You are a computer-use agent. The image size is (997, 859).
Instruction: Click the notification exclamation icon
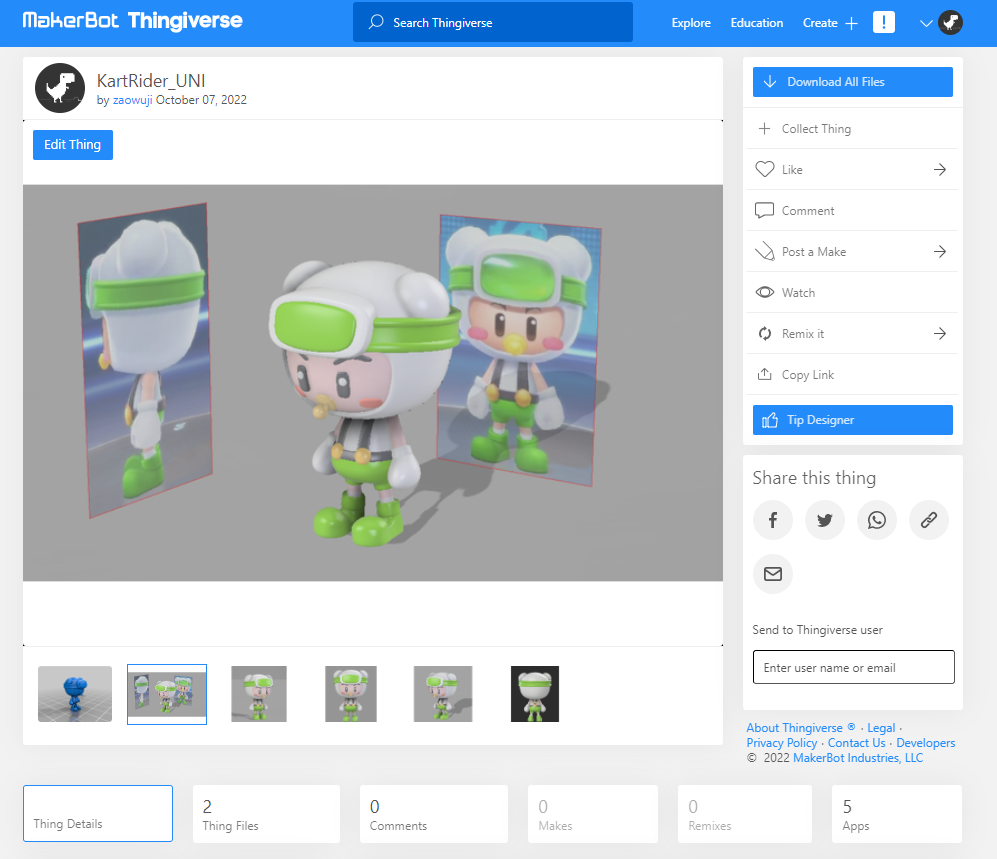[884, 23]
